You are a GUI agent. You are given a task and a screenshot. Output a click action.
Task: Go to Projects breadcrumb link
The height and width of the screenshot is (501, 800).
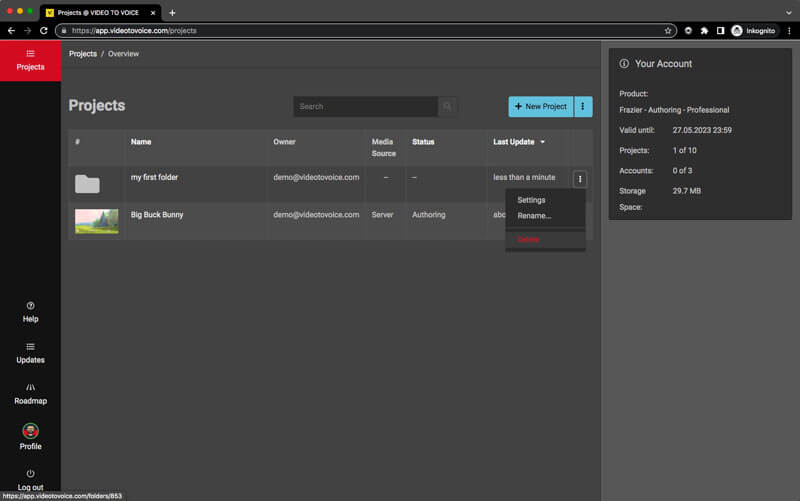(x=83, y=54)
